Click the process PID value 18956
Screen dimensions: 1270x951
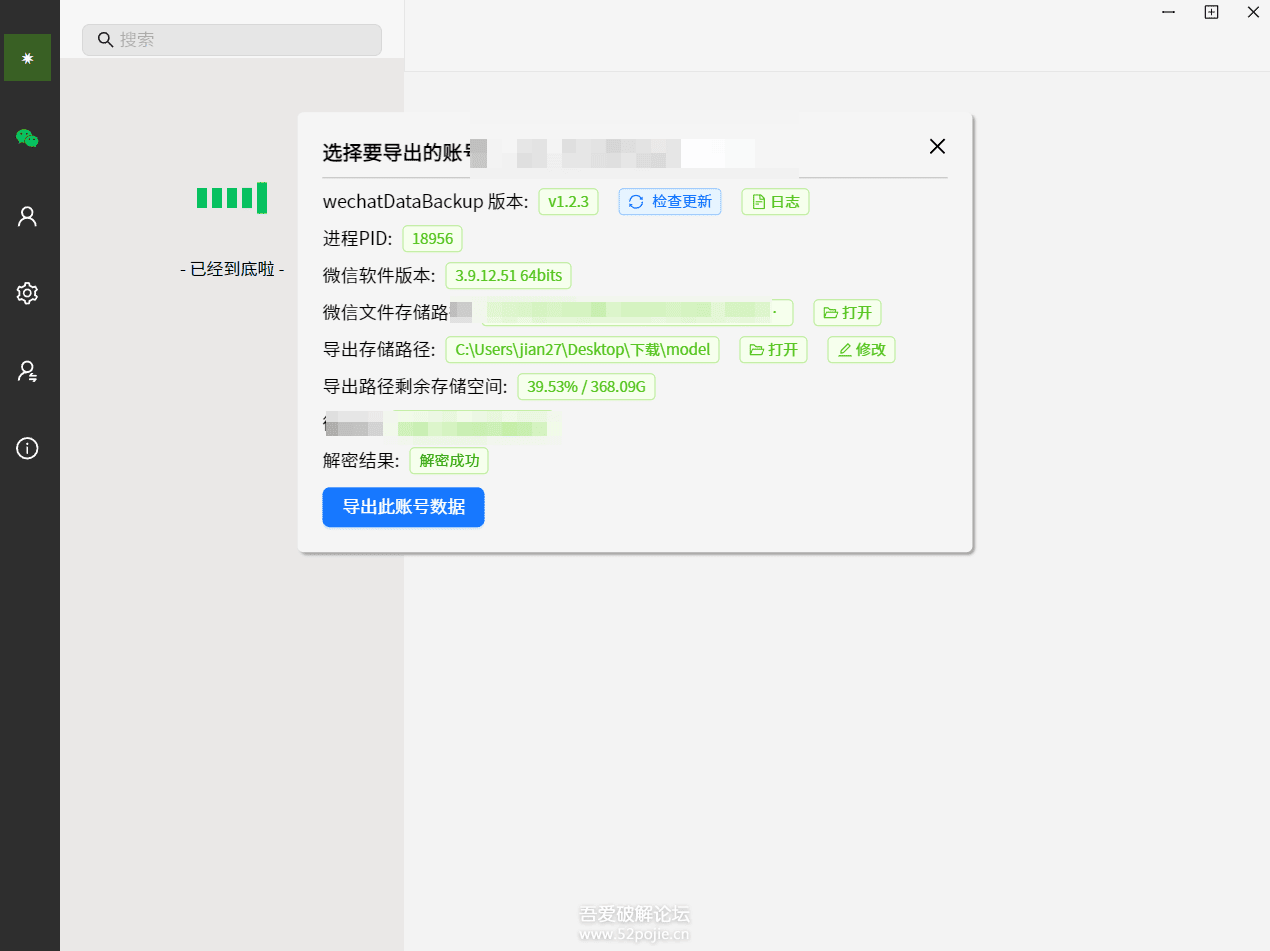click(432, 239)
